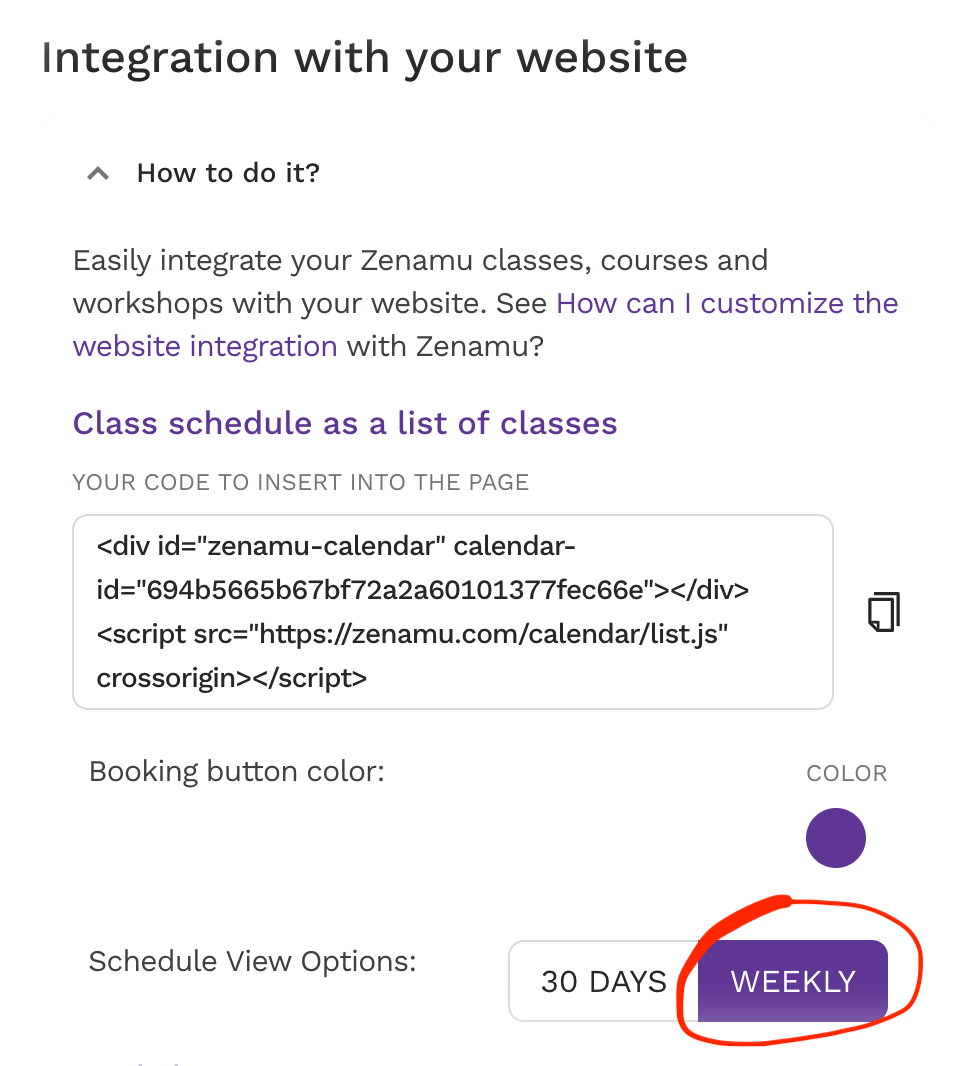The height and width of the screenshot is (1066, 978).
Task: Click the copy code icon
Action: pyautogui.click(x=883, y=612)
